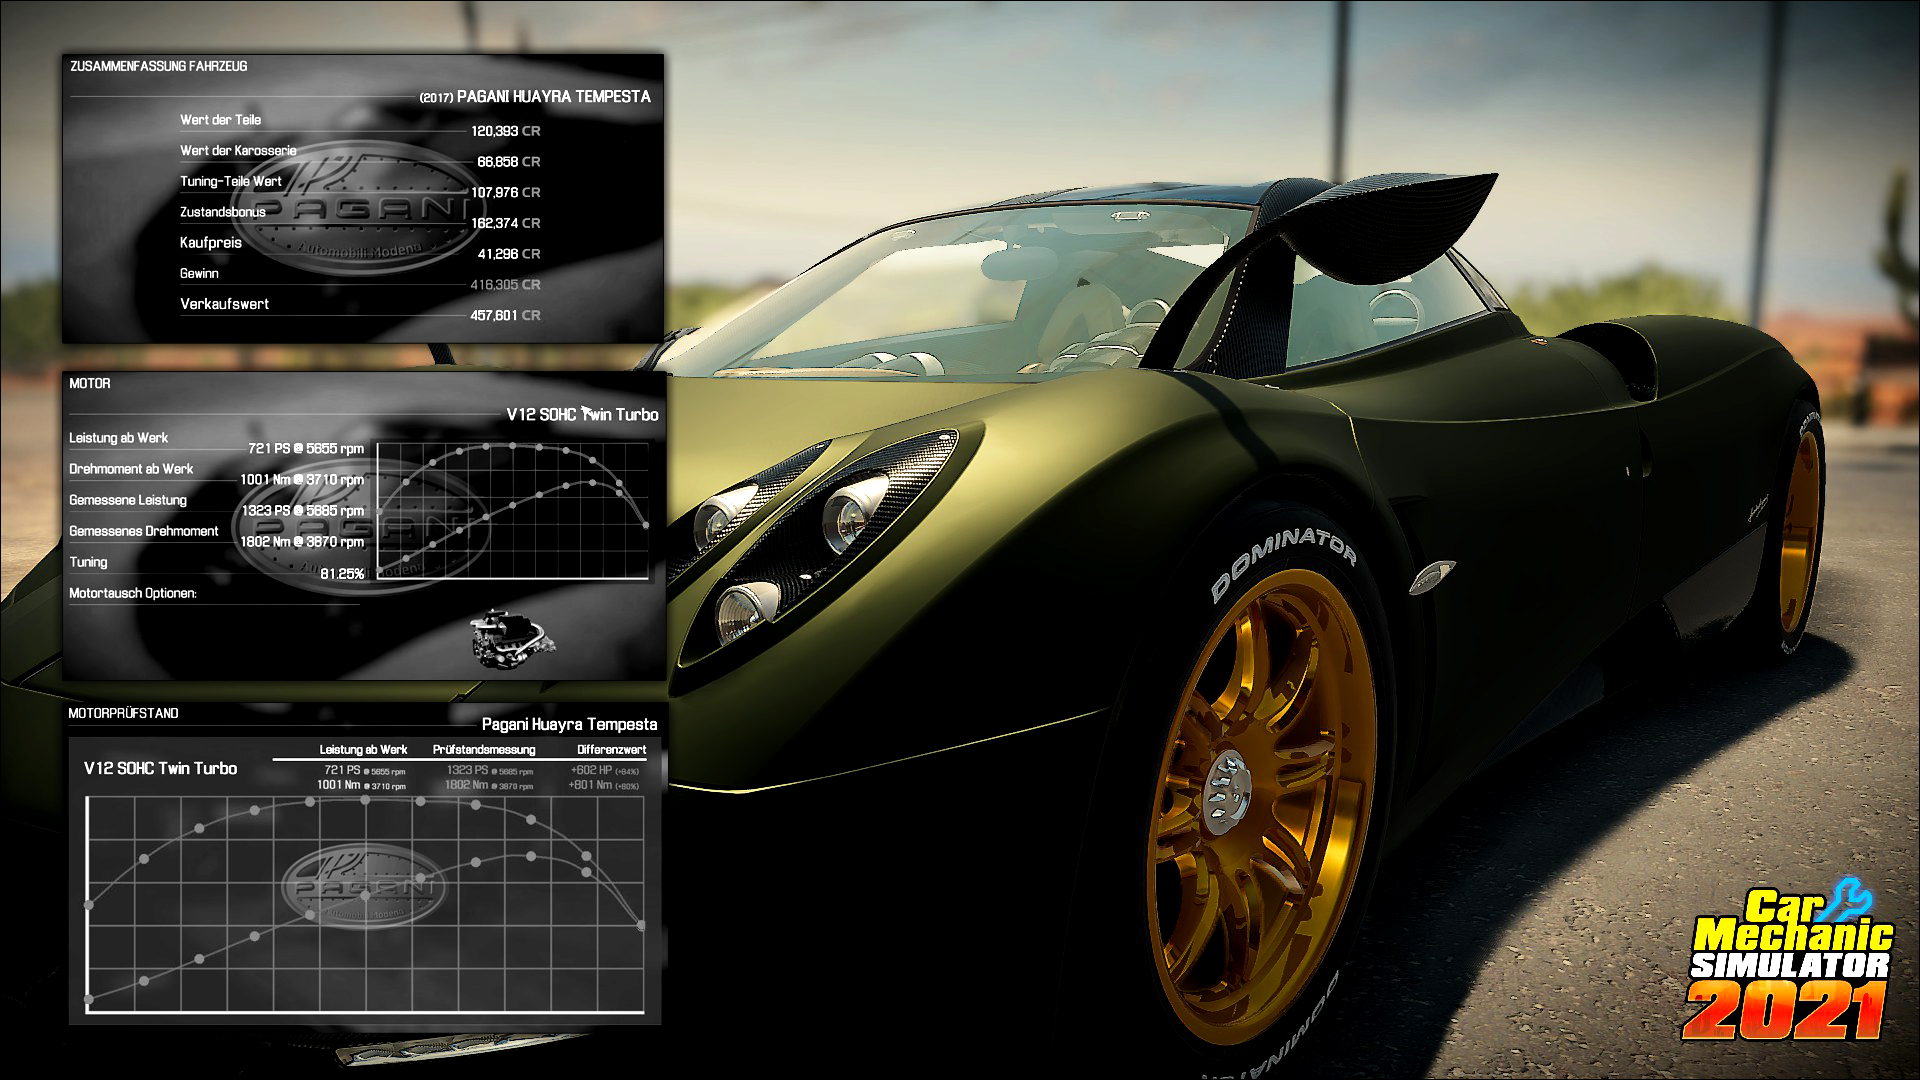Click the Tuning 81.25% value
This screenshot has width=1920, height=1080.
[x=342, y=574]
